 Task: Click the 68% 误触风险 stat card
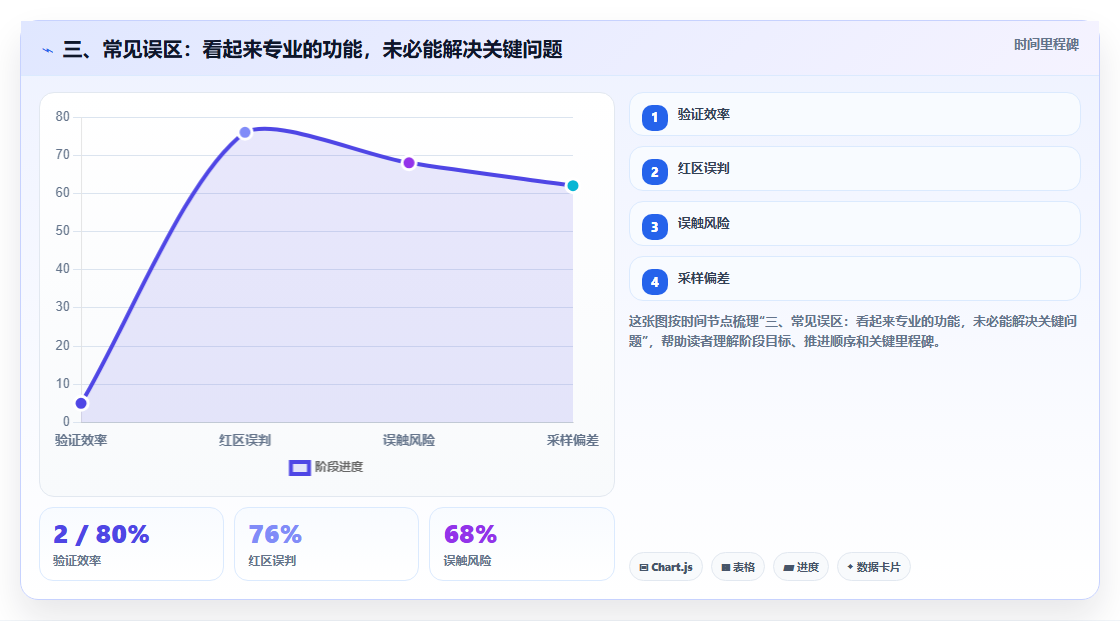coord(521,545)
